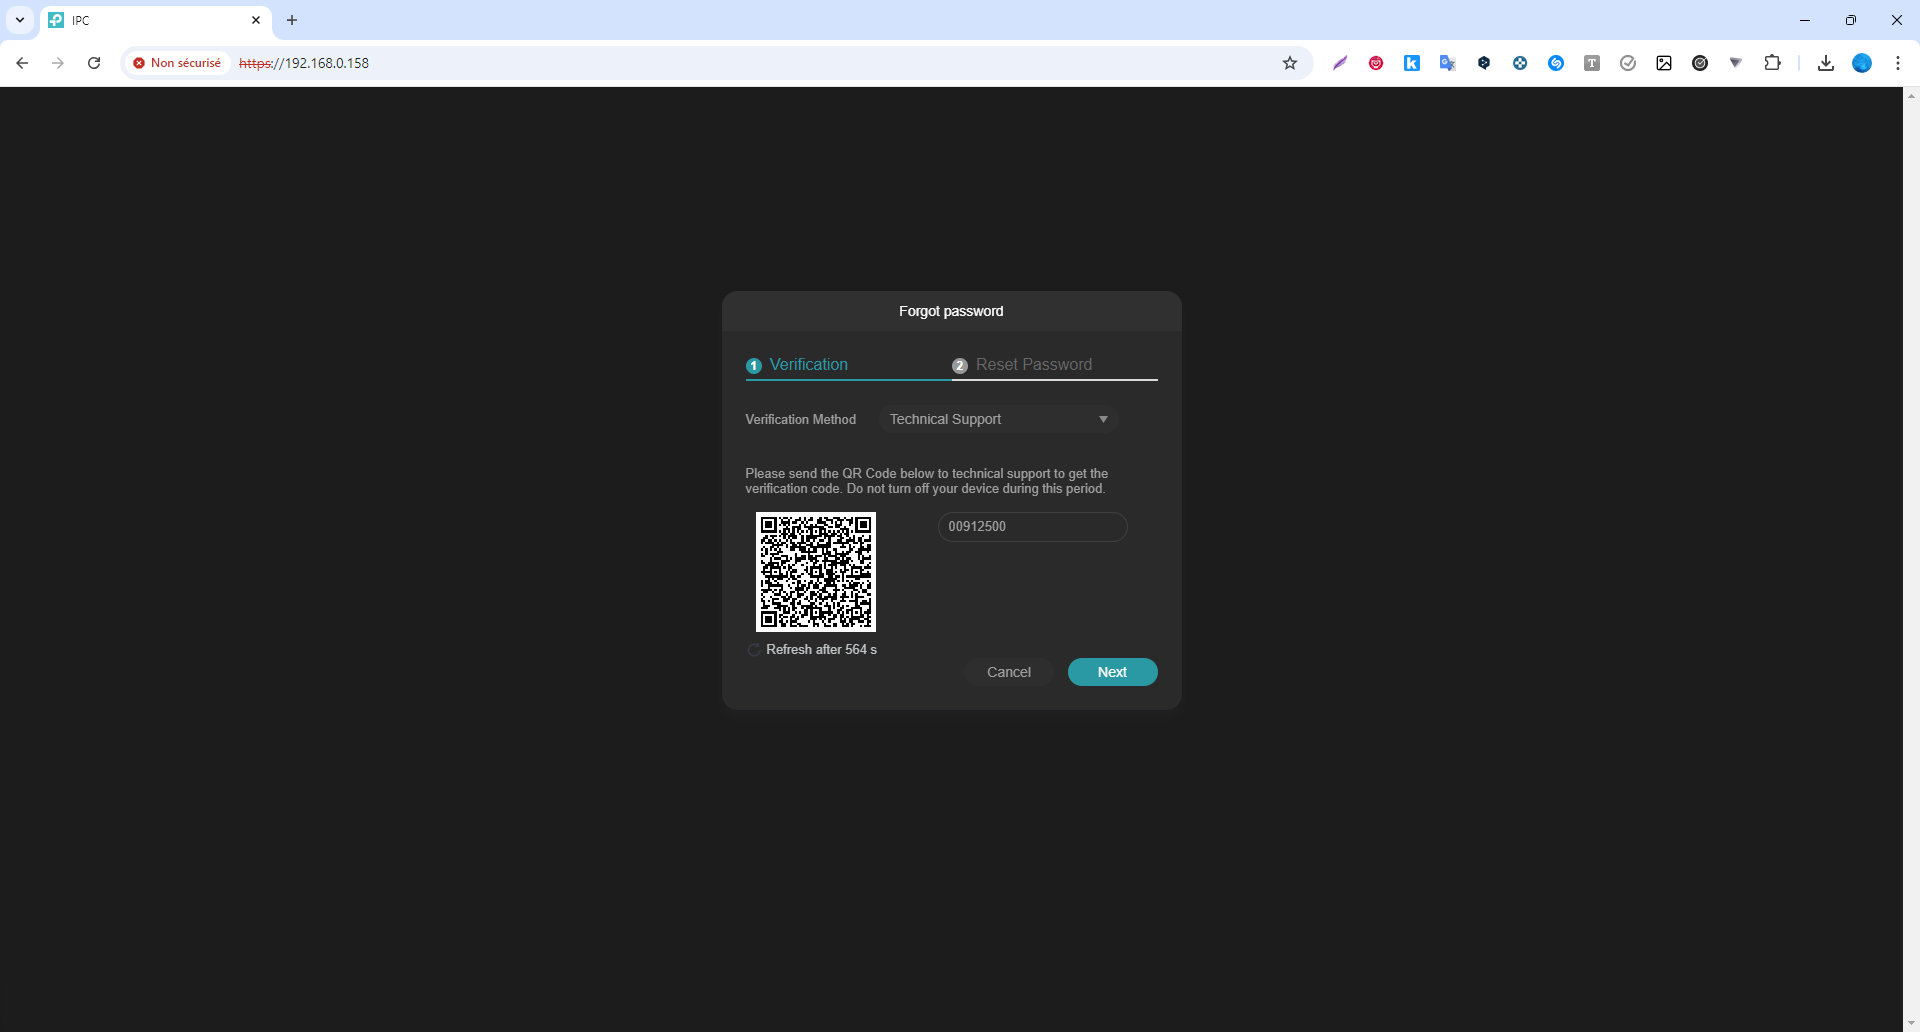Close the IPC tab
Image resolution: width=1920 pixels, height=1032 pixels.
(256, 20)
